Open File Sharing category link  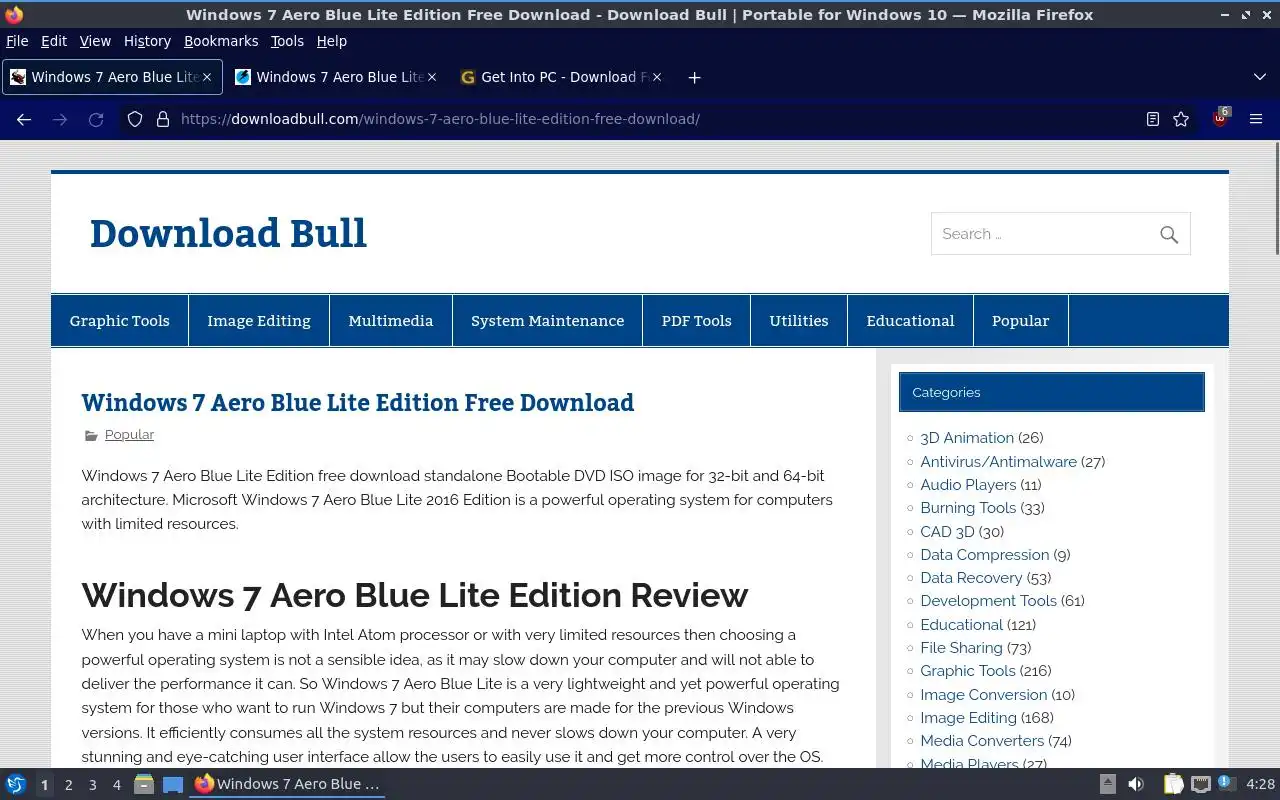(x=961, y=648)
